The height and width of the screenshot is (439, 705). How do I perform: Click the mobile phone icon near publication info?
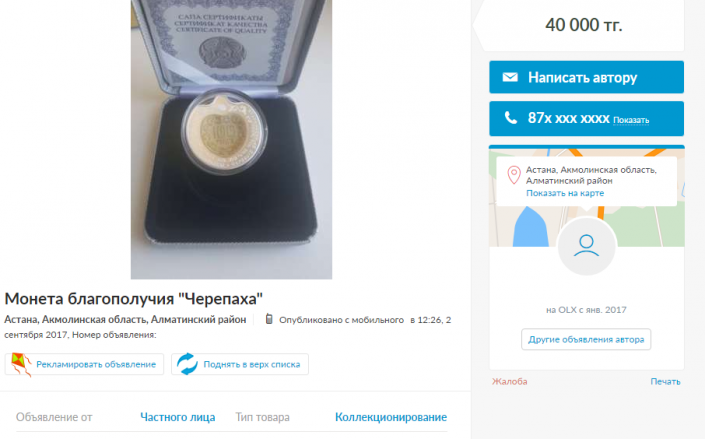pos(269,319)
